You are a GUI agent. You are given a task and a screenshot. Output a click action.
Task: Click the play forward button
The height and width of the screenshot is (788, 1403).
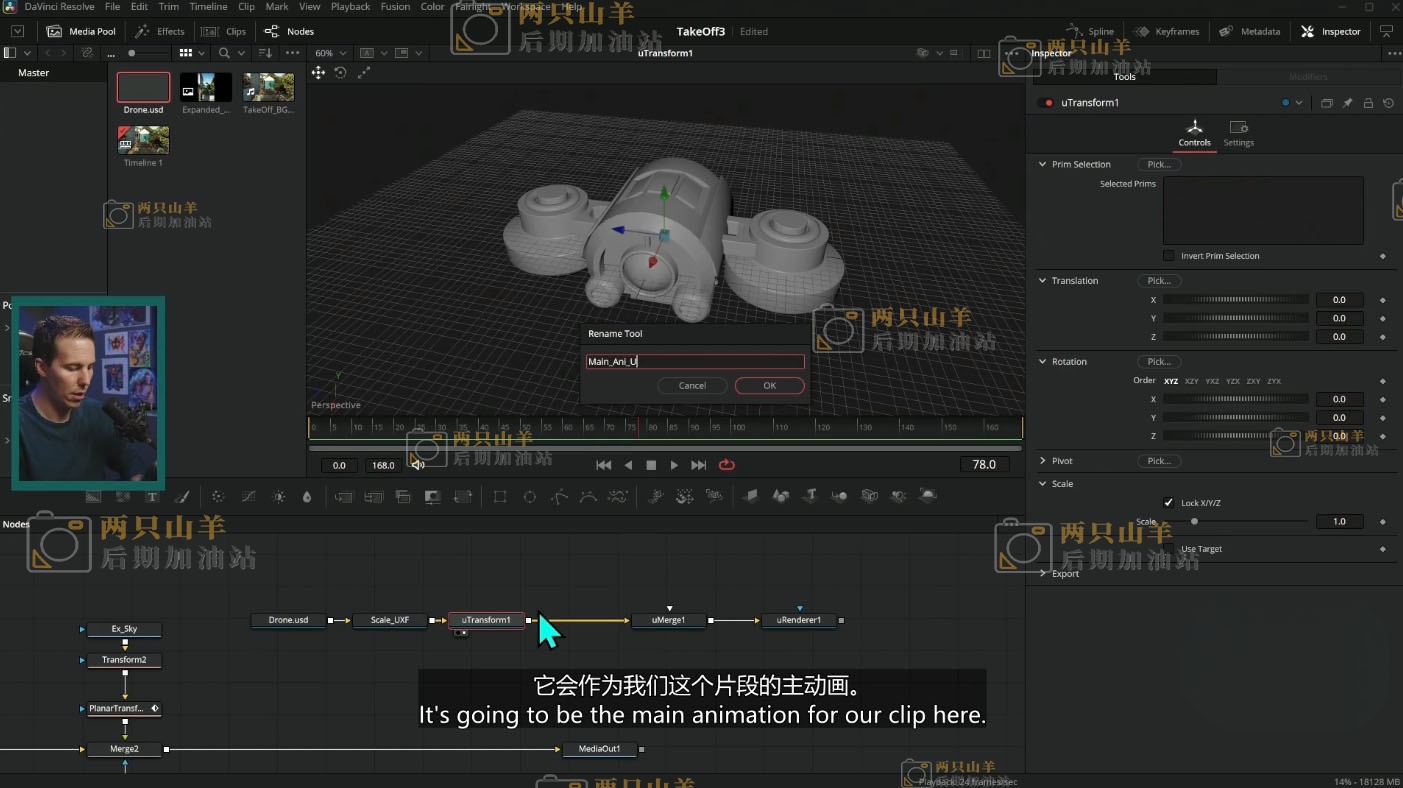[674, 465]
